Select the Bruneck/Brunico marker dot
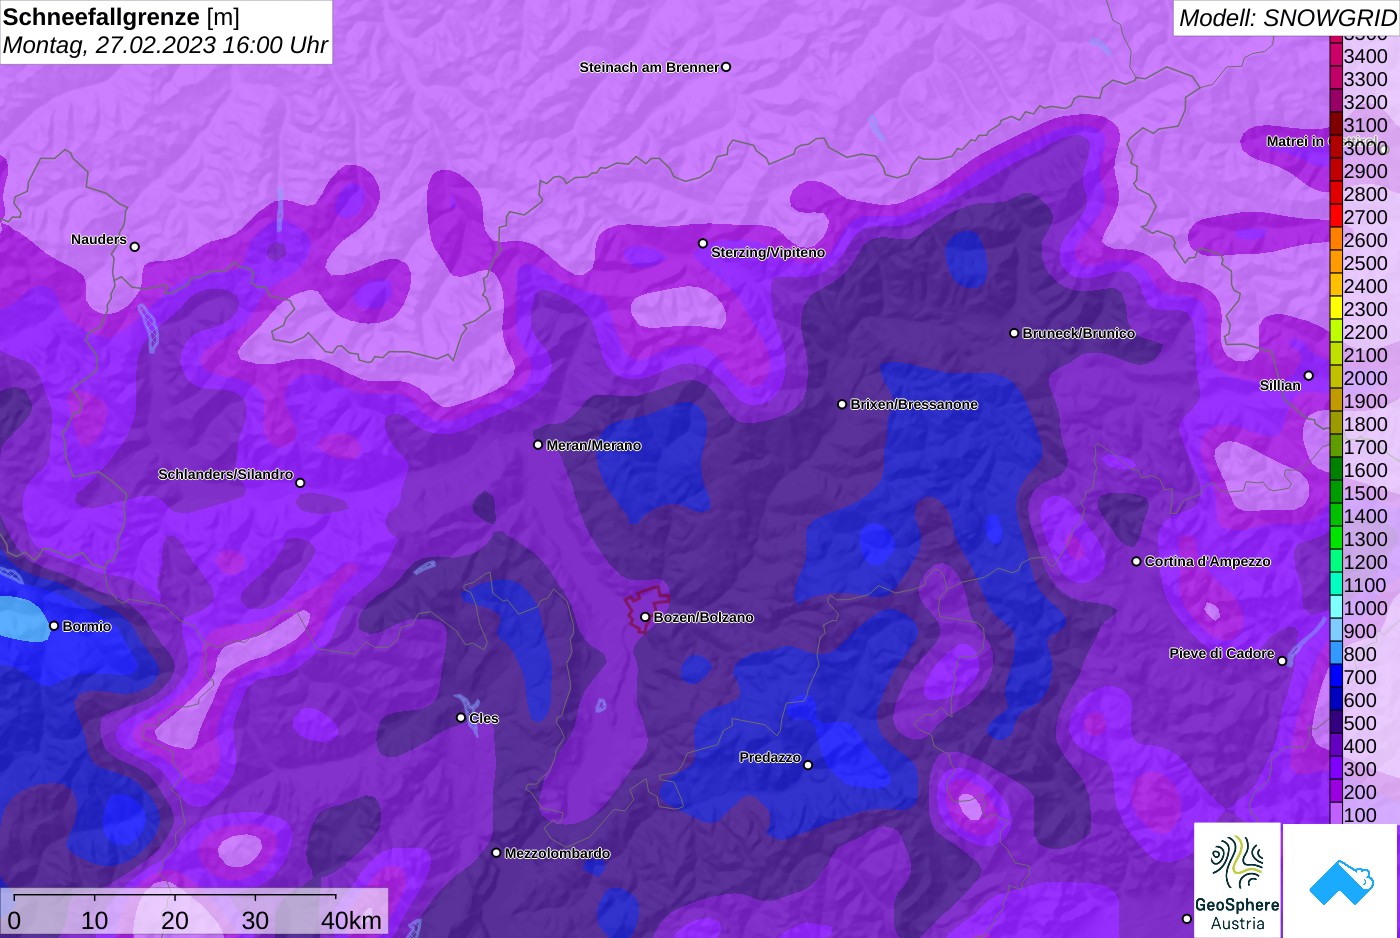The height and width of the screenshot is (938, 1400). tap(1014, 333)
